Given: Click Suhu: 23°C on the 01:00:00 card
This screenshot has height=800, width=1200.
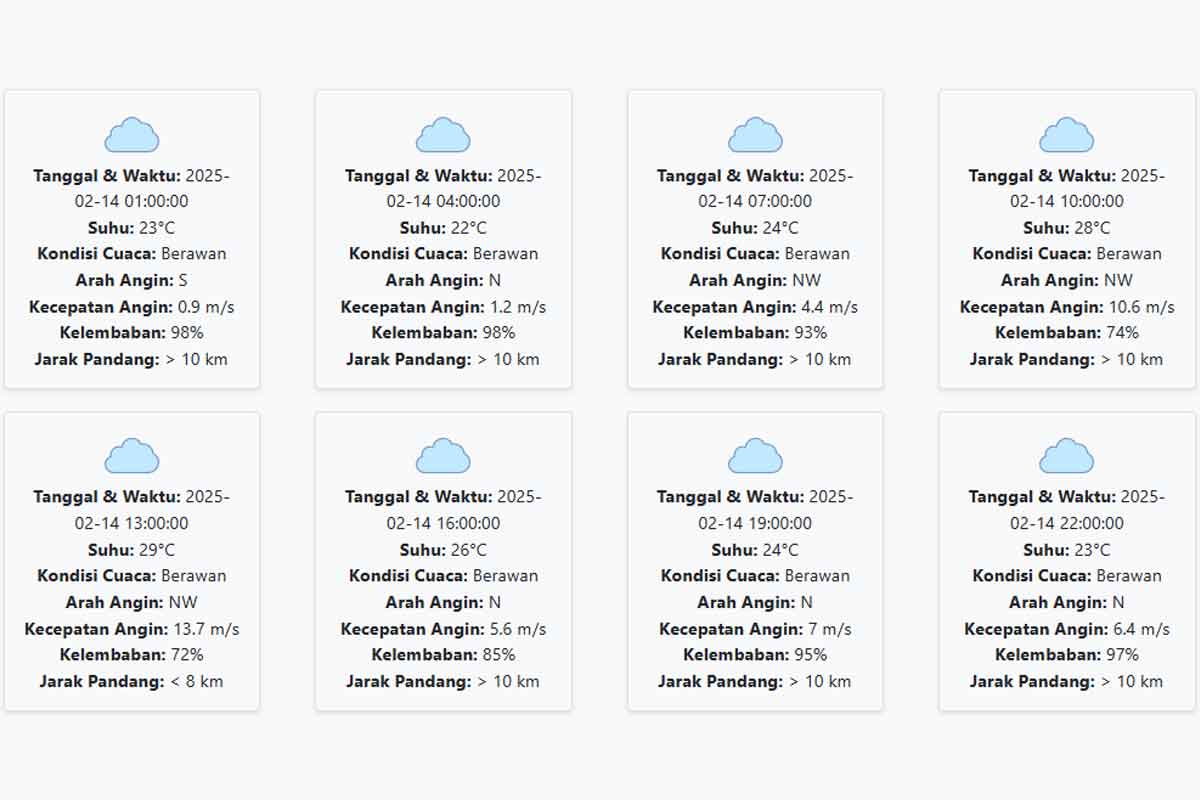Looking at the screenshot, I should pyautogui.click(x=132, y=228).
